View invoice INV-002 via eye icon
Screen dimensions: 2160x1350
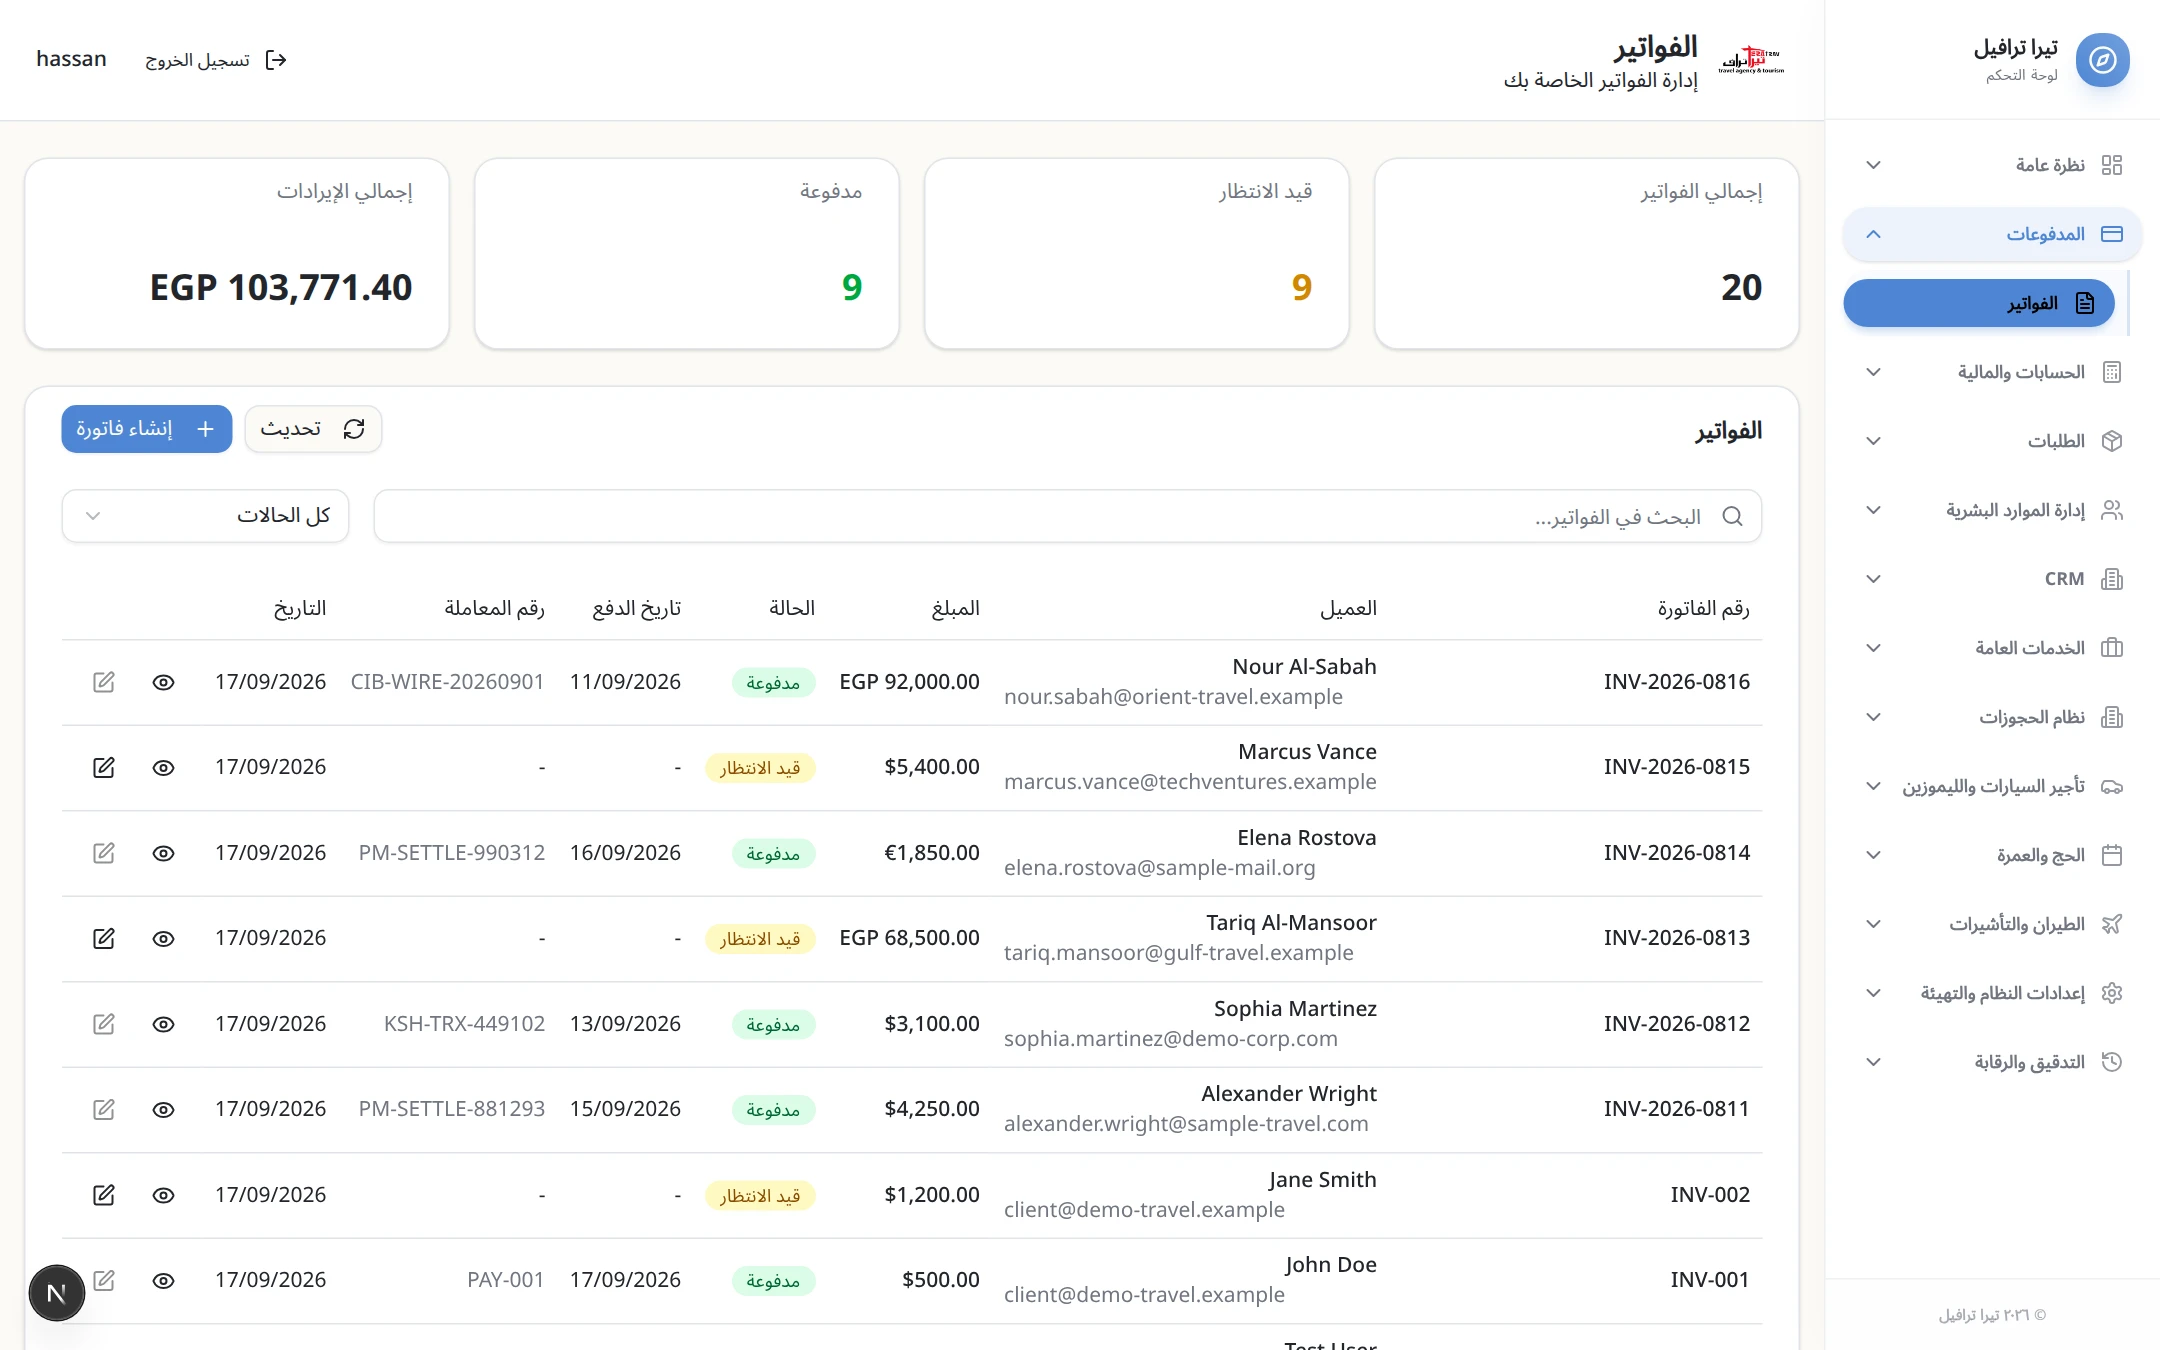(x=164, y=1195)
